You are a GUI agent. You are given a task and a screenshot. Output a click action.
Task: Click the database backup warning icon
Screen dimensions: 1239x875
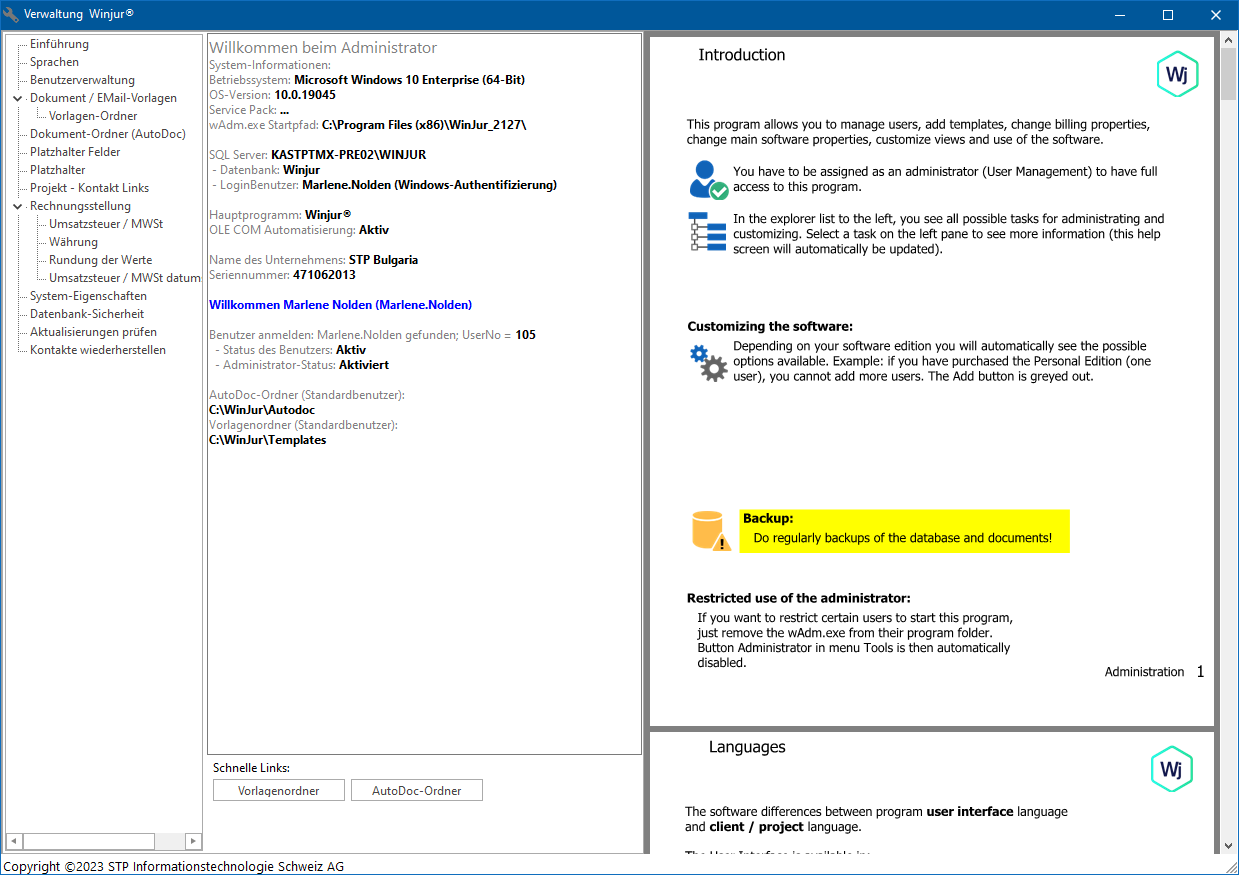click(x=711, y=531)
